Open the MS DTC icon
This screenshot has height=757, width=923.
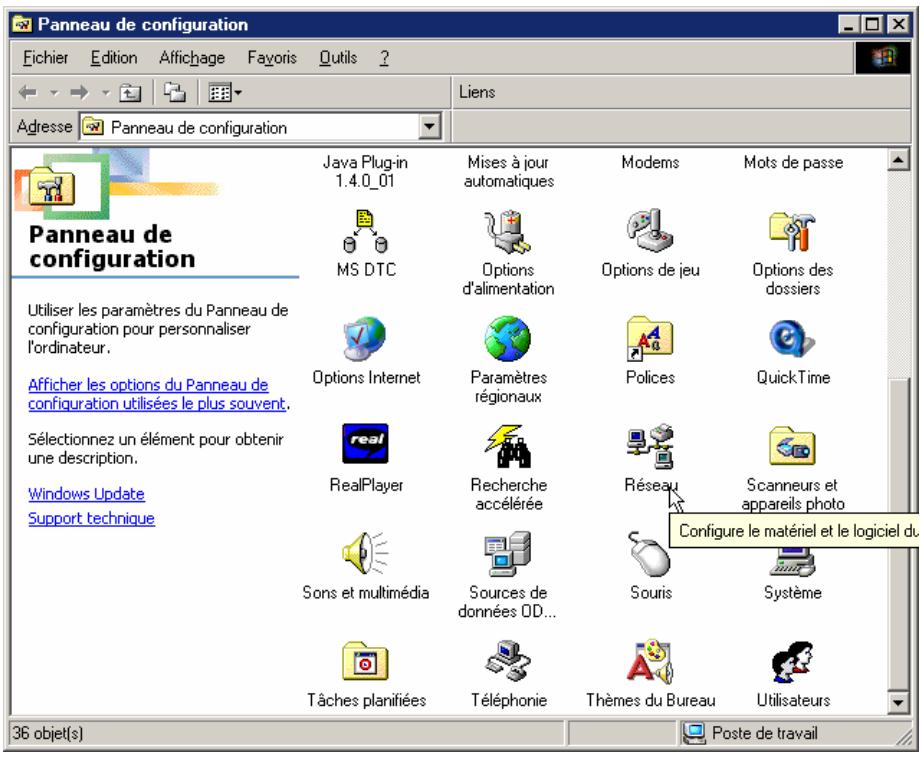coord(365,231)
